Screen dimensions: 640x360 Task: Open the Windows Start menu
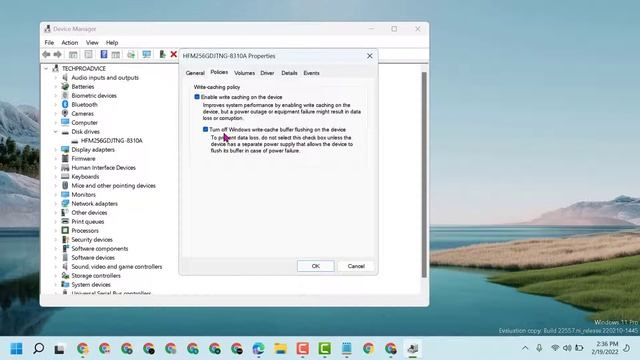pos(16,349)
